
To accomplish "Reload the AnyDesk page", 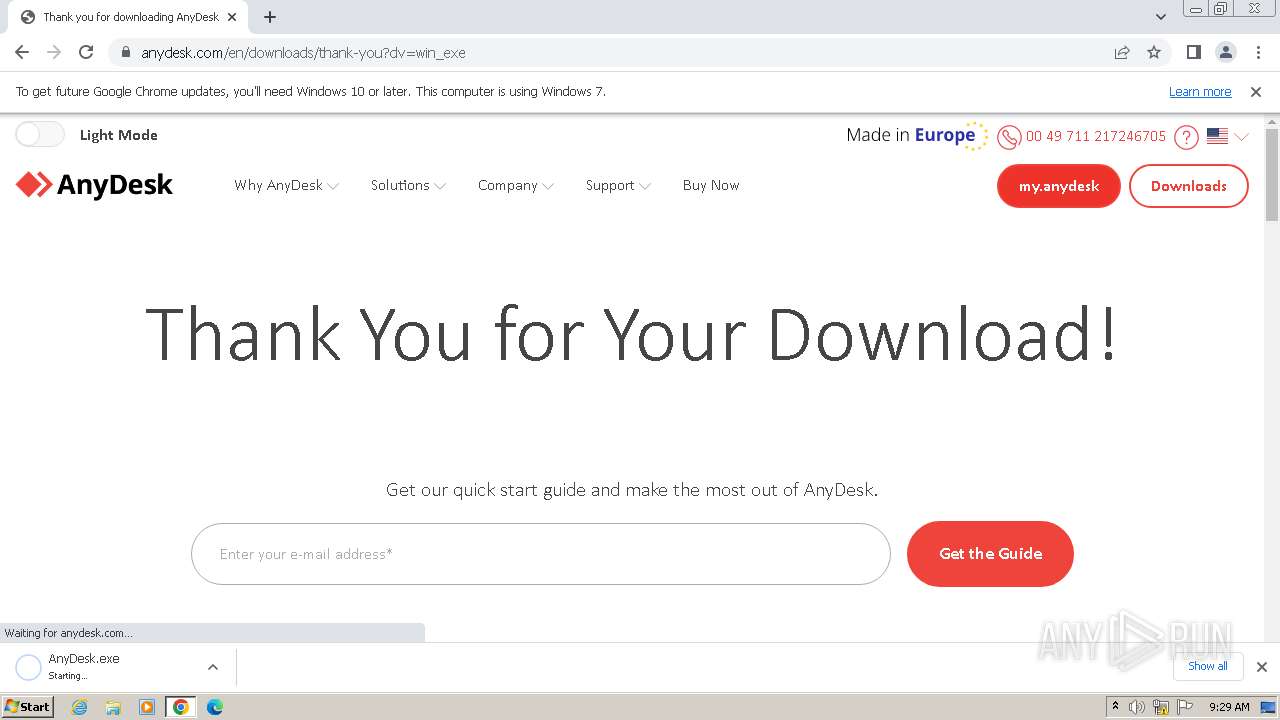I will (86, 52).
